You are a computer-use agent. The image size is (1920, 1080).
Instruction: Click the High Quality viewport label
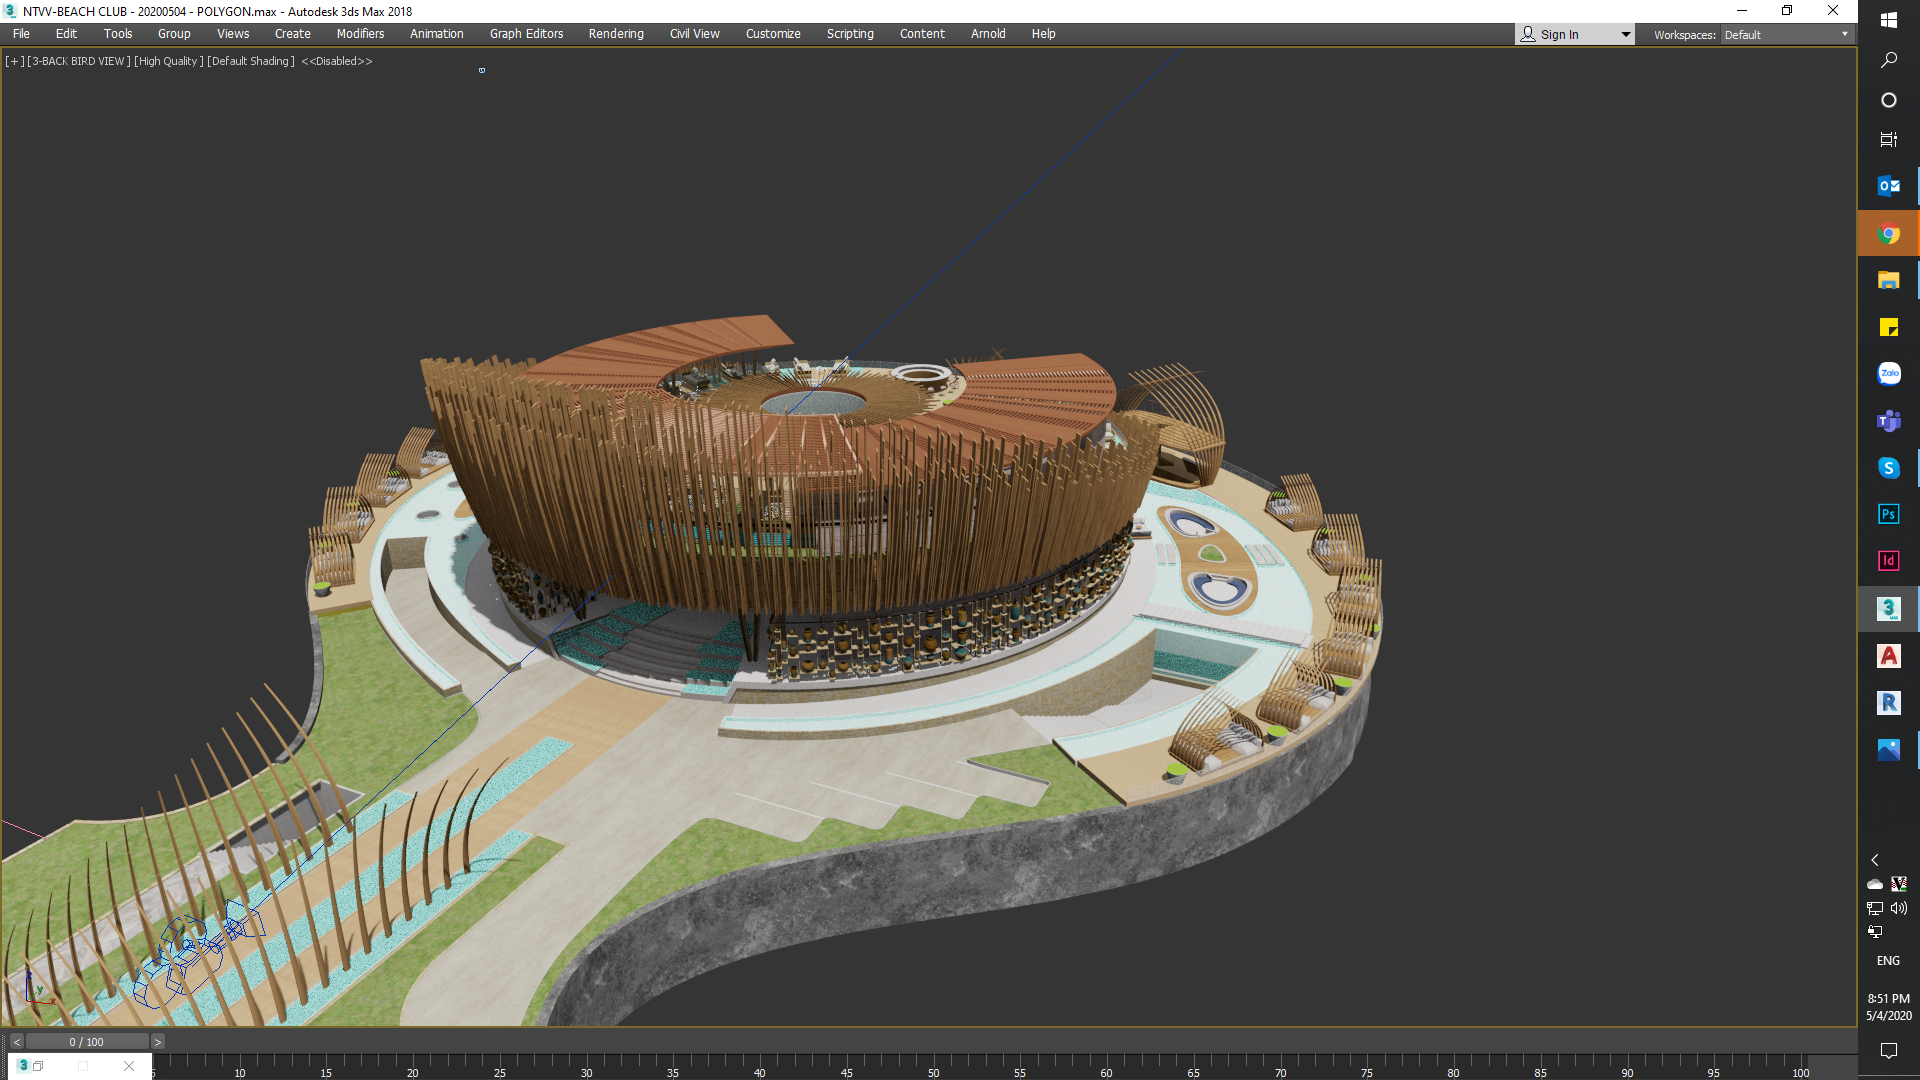[168, 61]
